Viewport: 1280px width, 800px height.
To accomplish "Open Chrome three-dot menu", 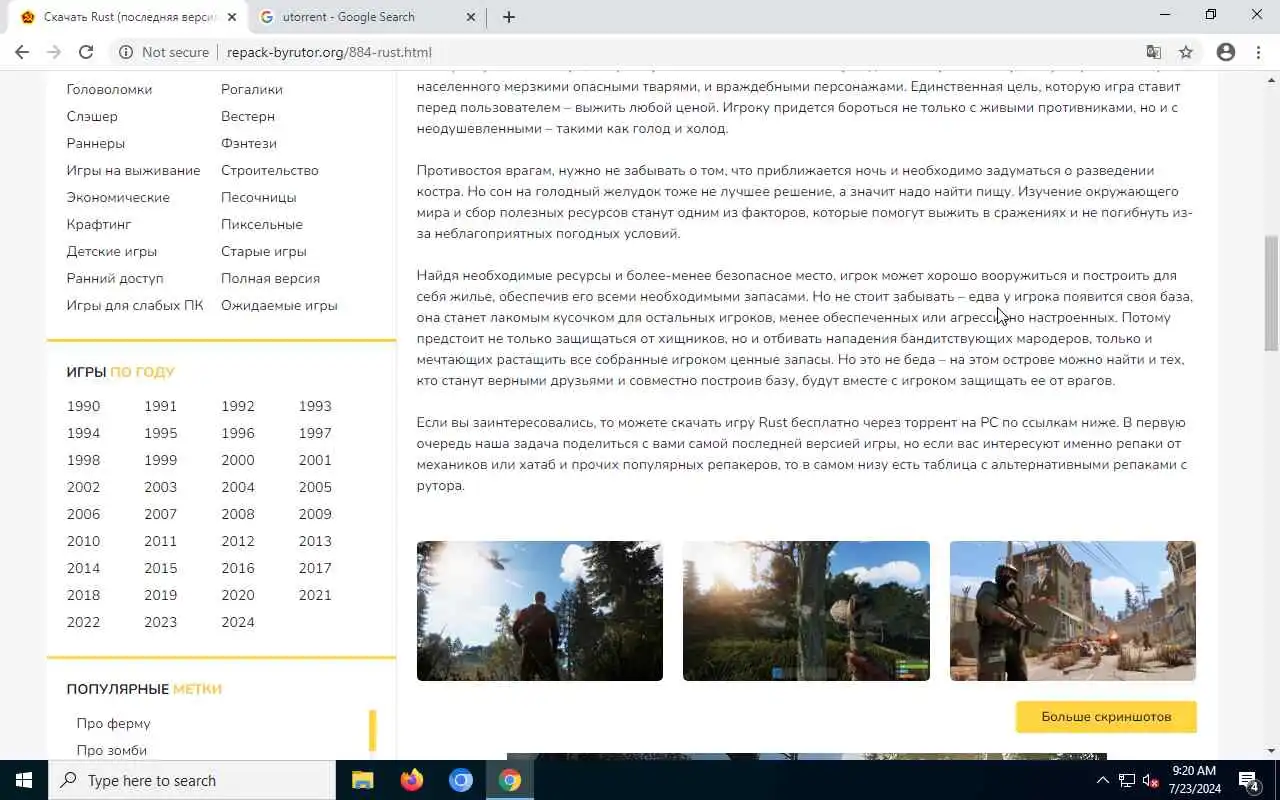I will click(x=1258, y=52).
